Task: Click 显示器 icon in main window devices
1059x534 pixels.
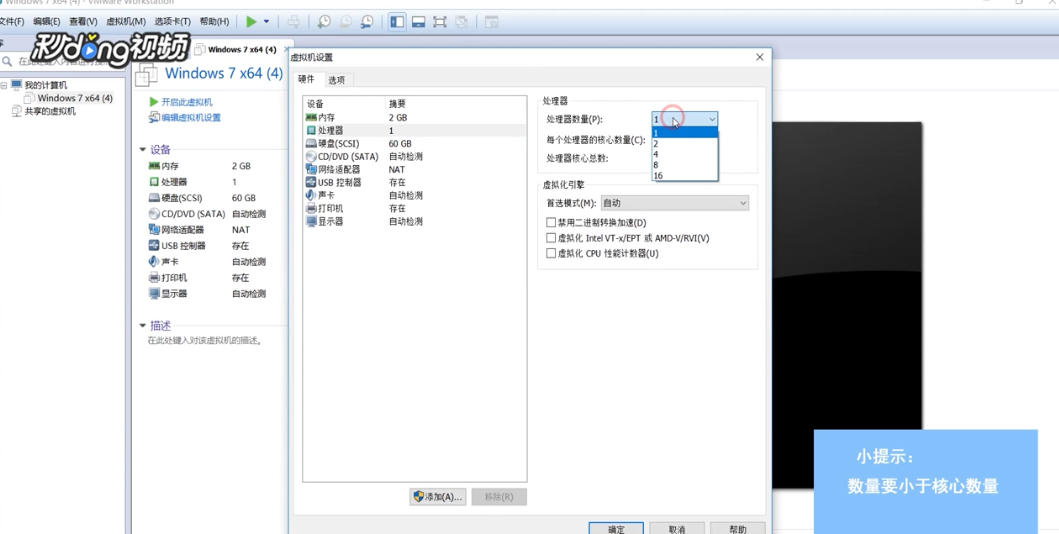Action: point(154,294)
